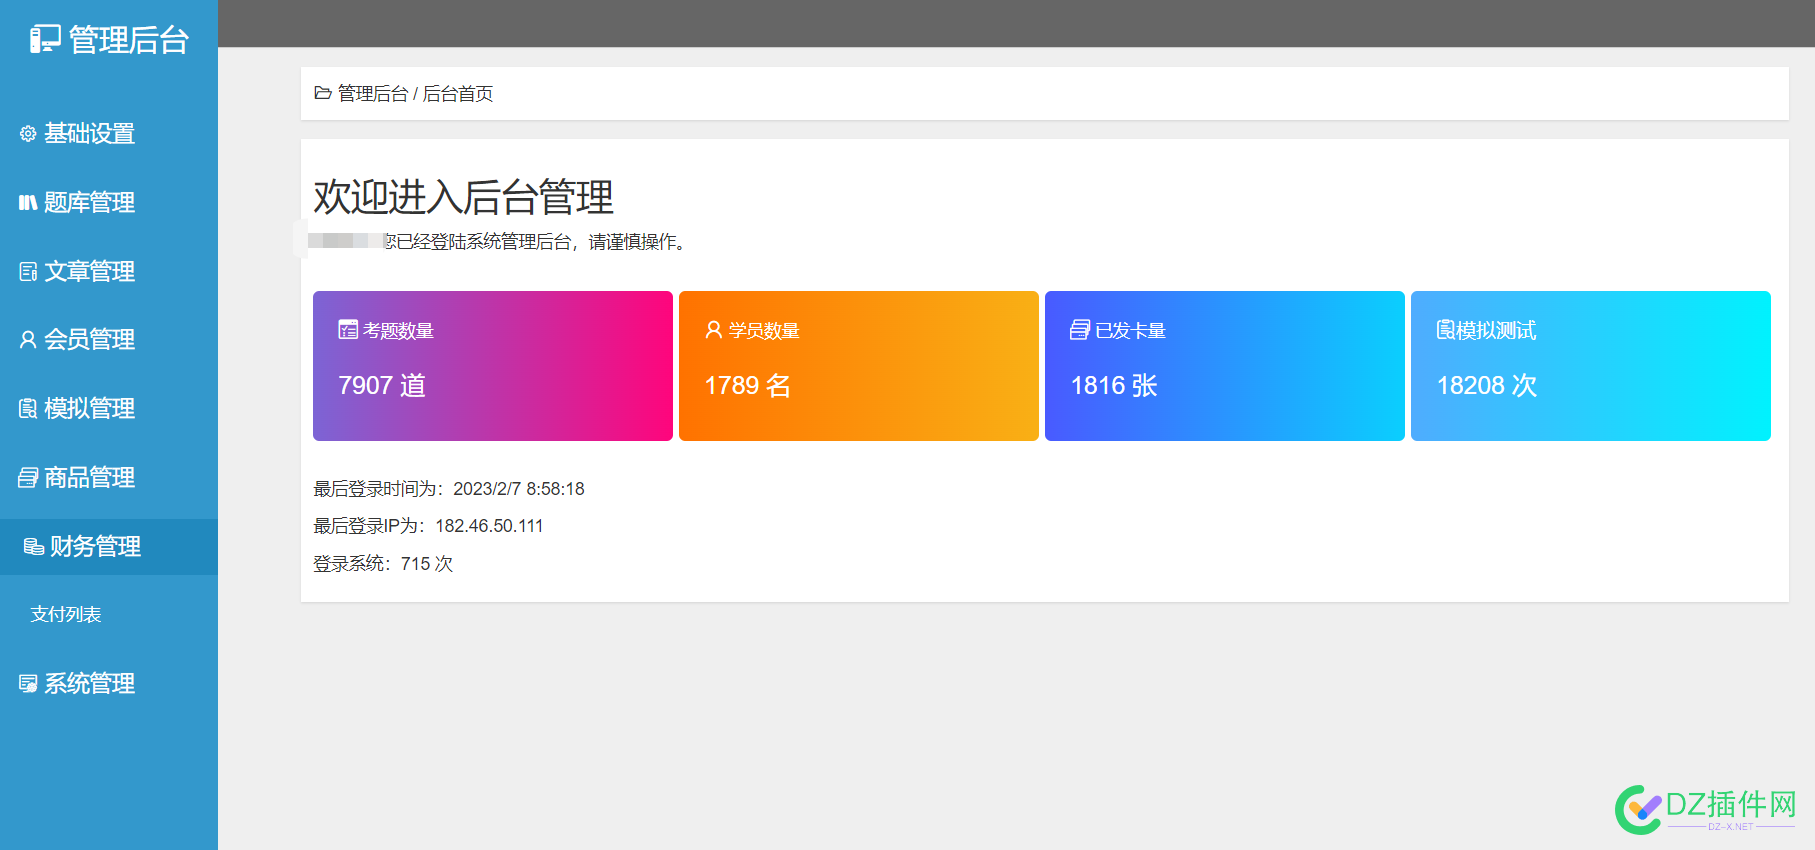Open the orange 学员数量 card
Screen dimensions: 1815x850
pos(859,366)
